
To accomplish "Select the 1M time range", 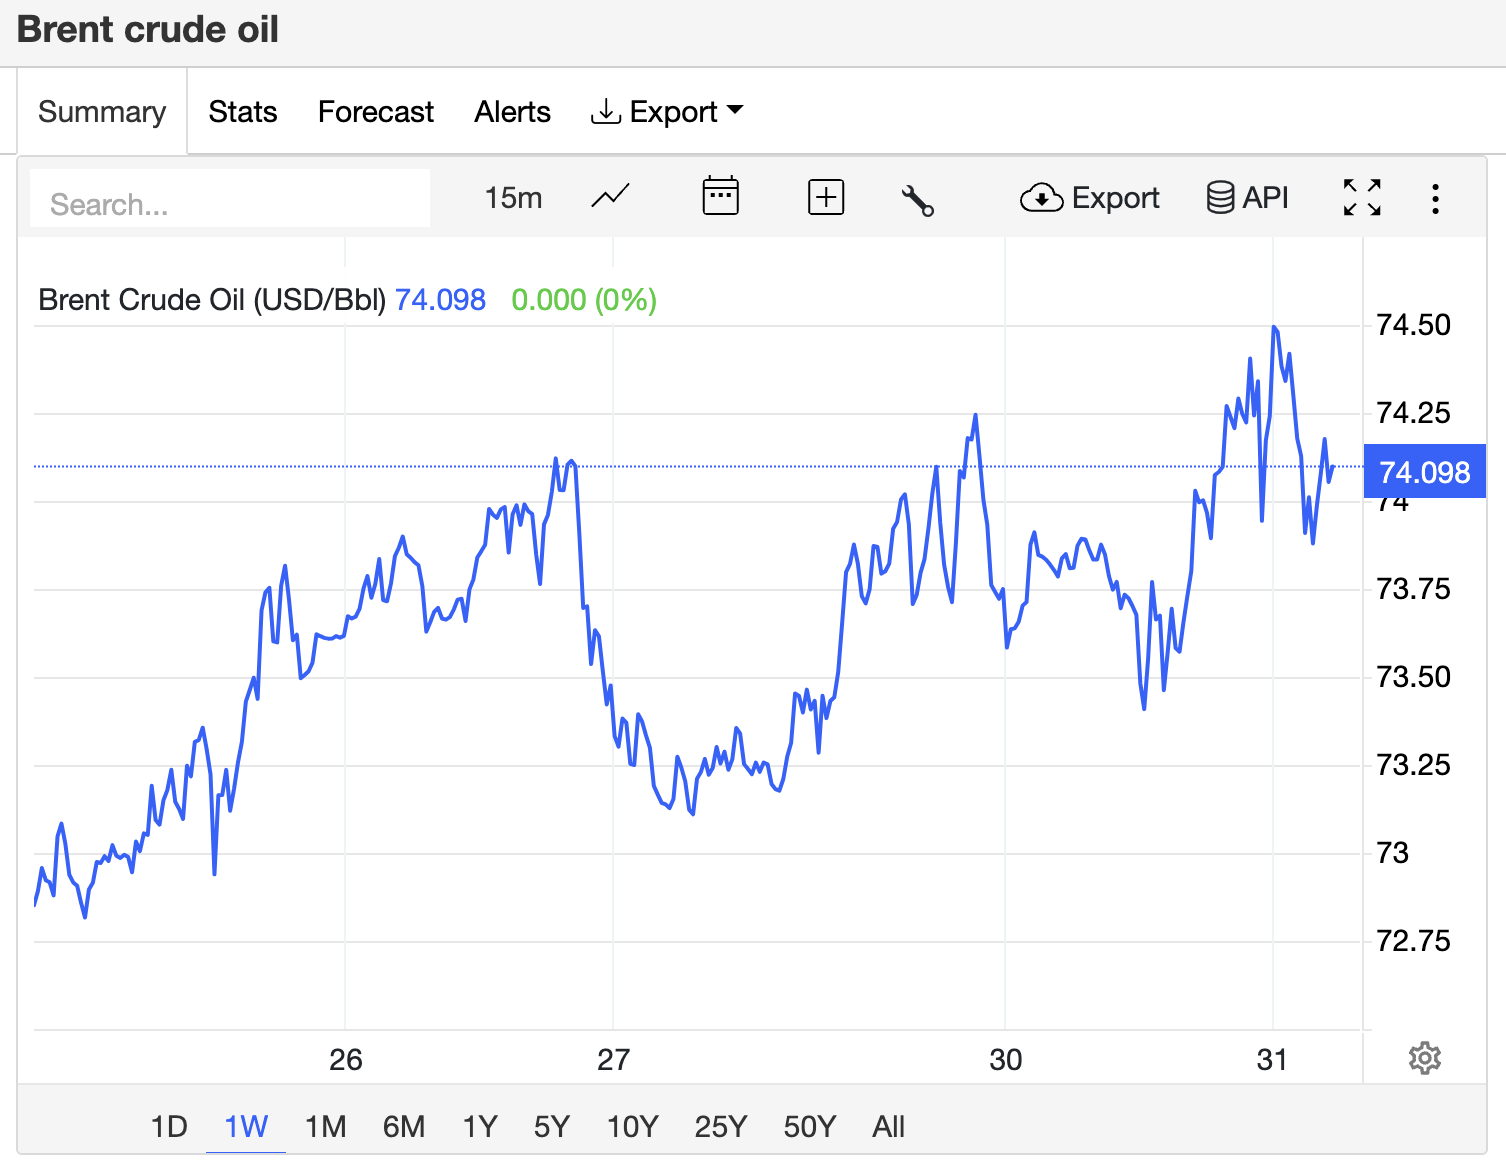I will [325, 1127].
